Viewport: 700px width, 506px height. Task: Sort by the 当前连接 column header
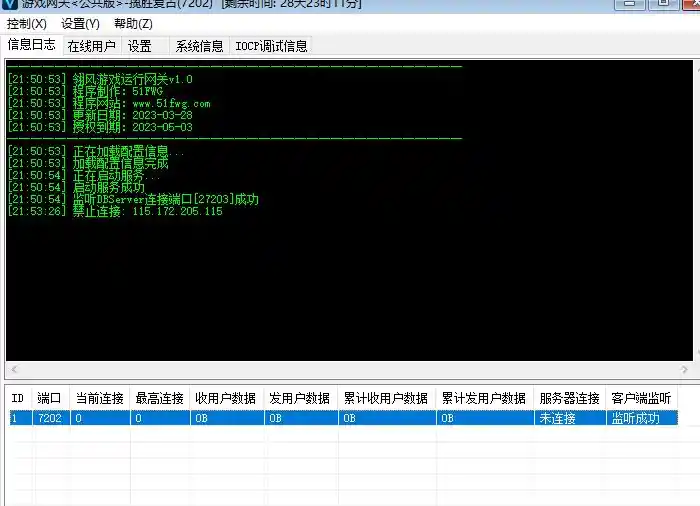[100, 398]
